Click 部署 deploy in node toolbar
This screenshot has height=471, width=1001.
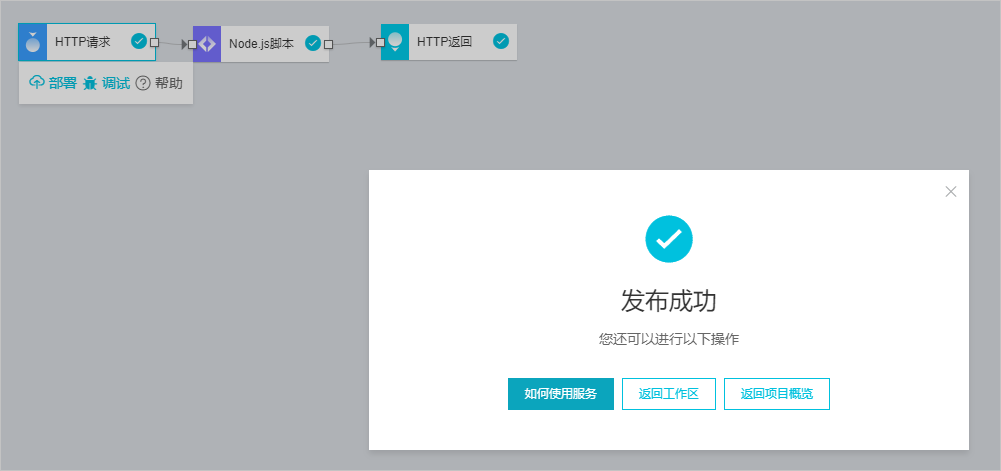pos(53,83)
